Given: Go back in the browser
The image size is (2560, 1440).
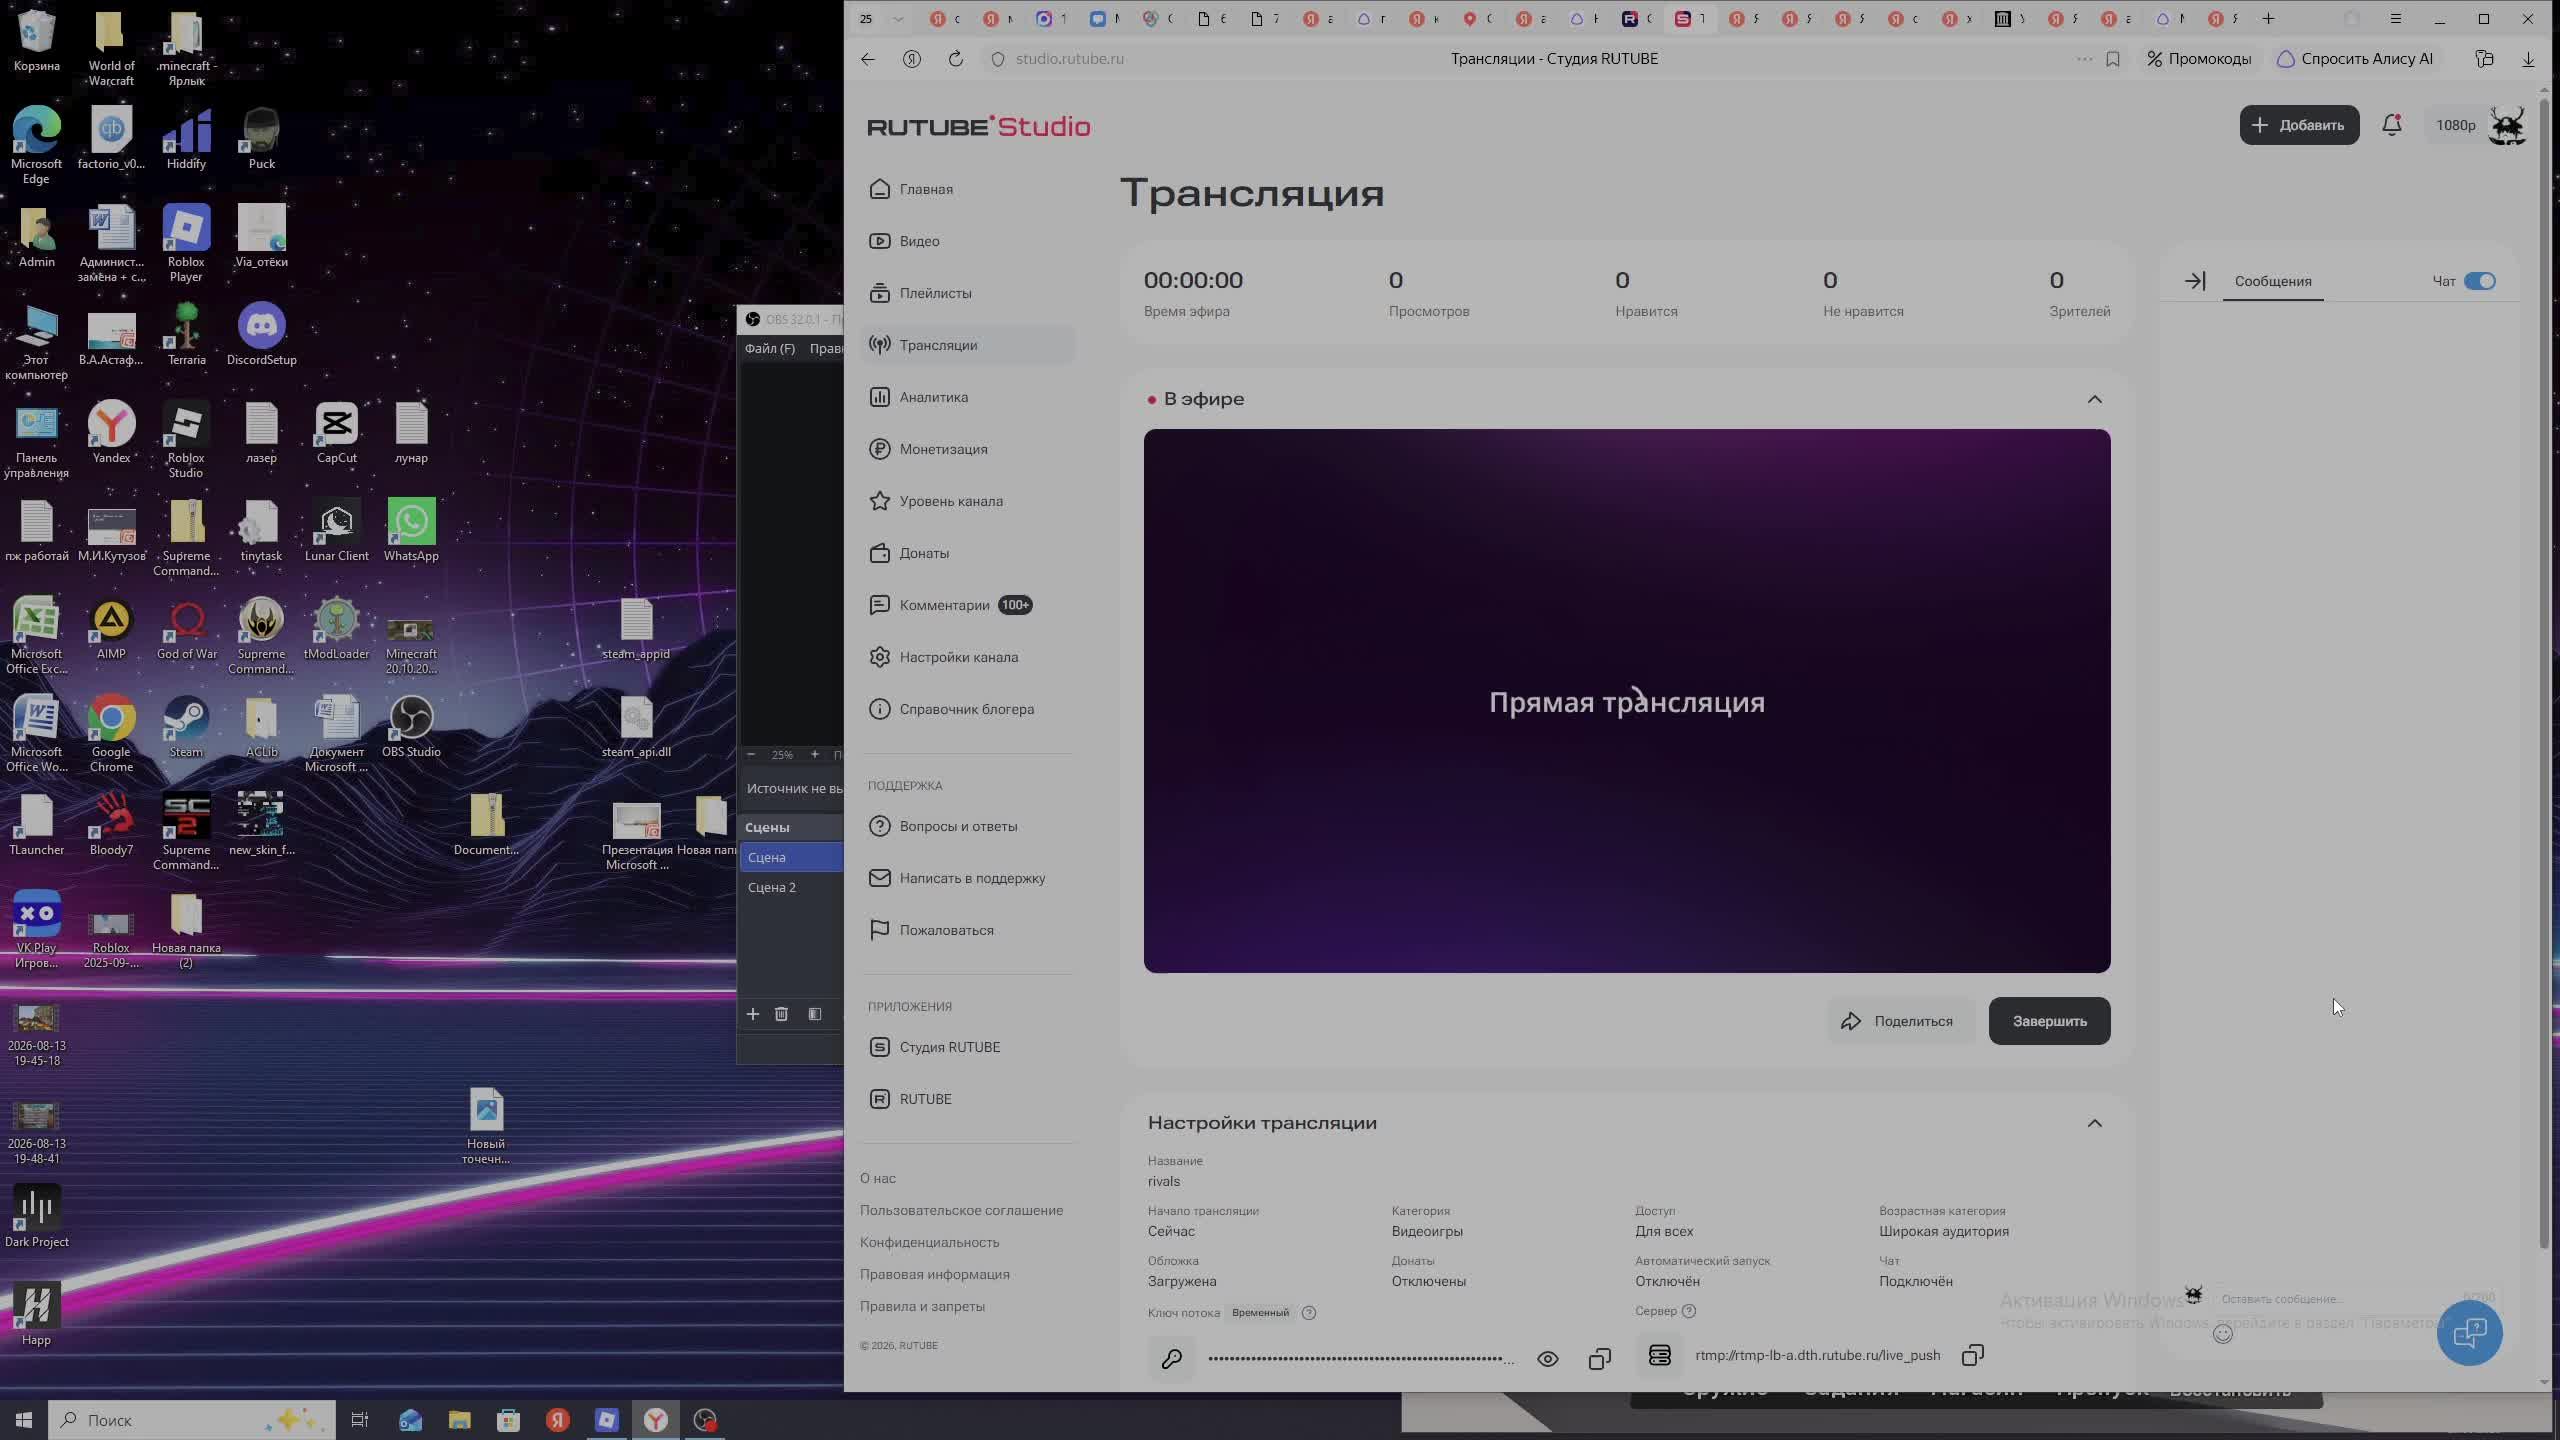Looking at the screenshot, I should [x=867, y=59].
